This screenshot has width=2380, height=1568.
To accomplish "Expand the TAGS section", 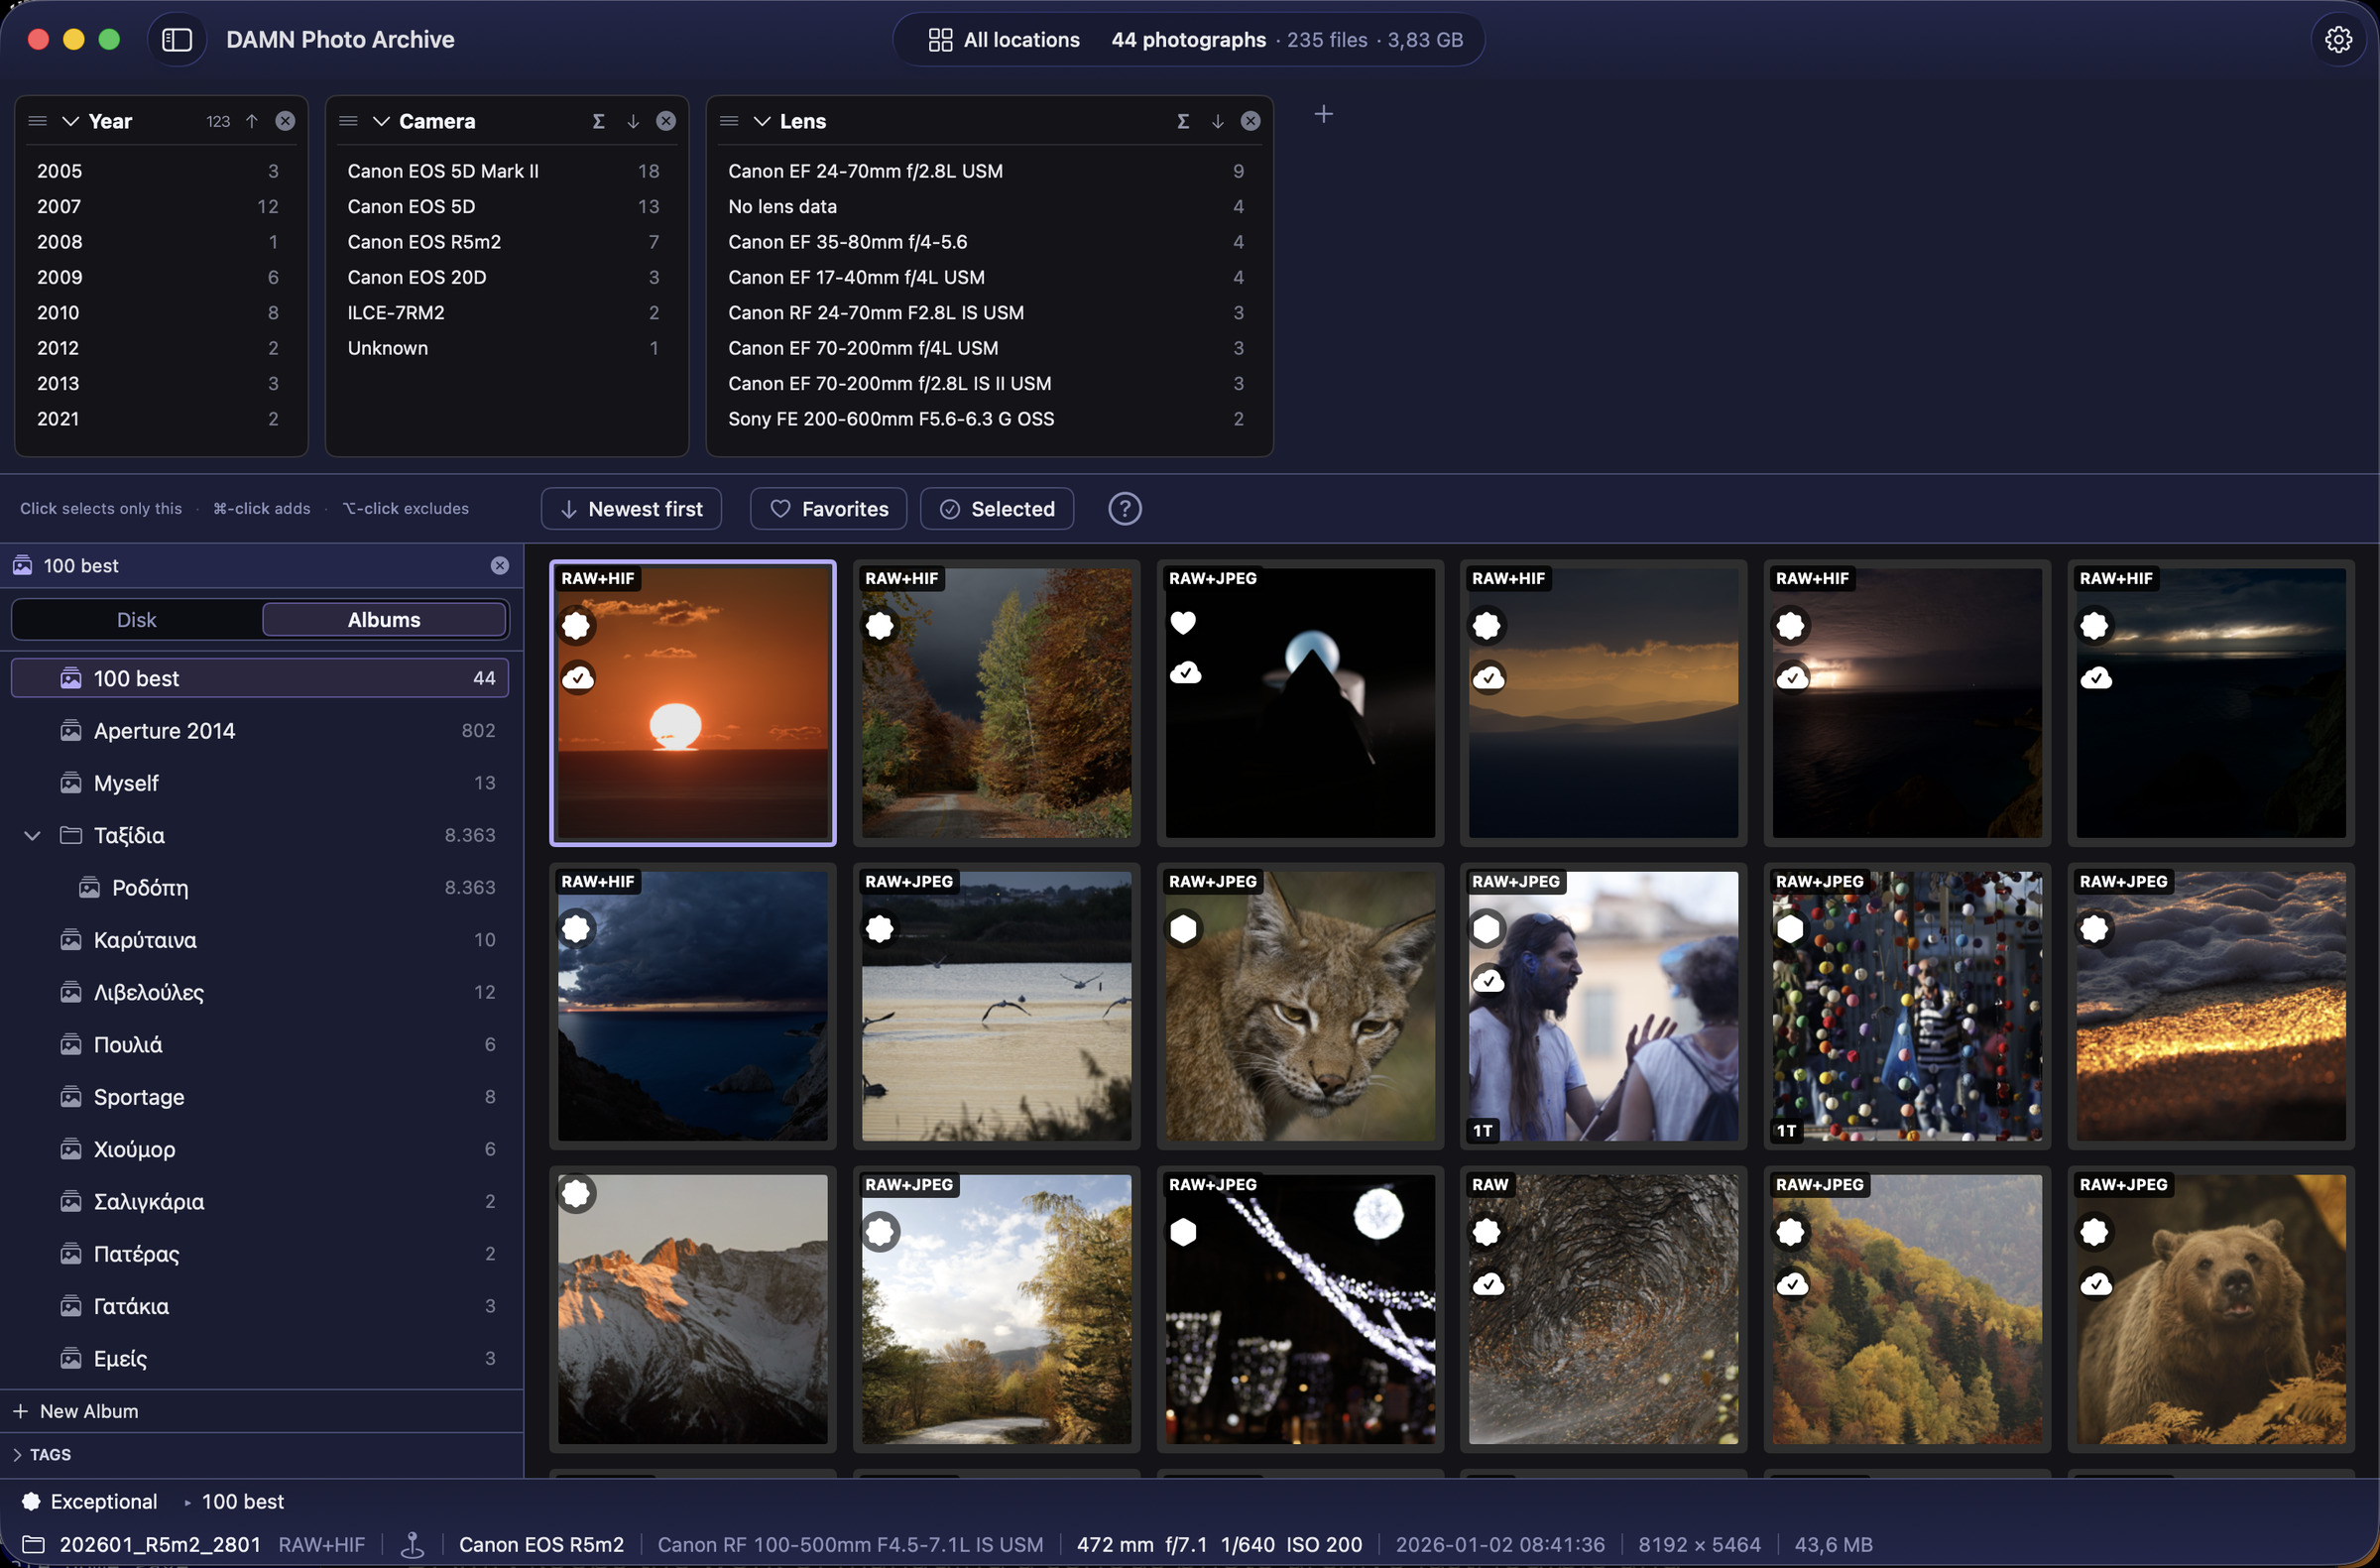I will pos(17,1455).
